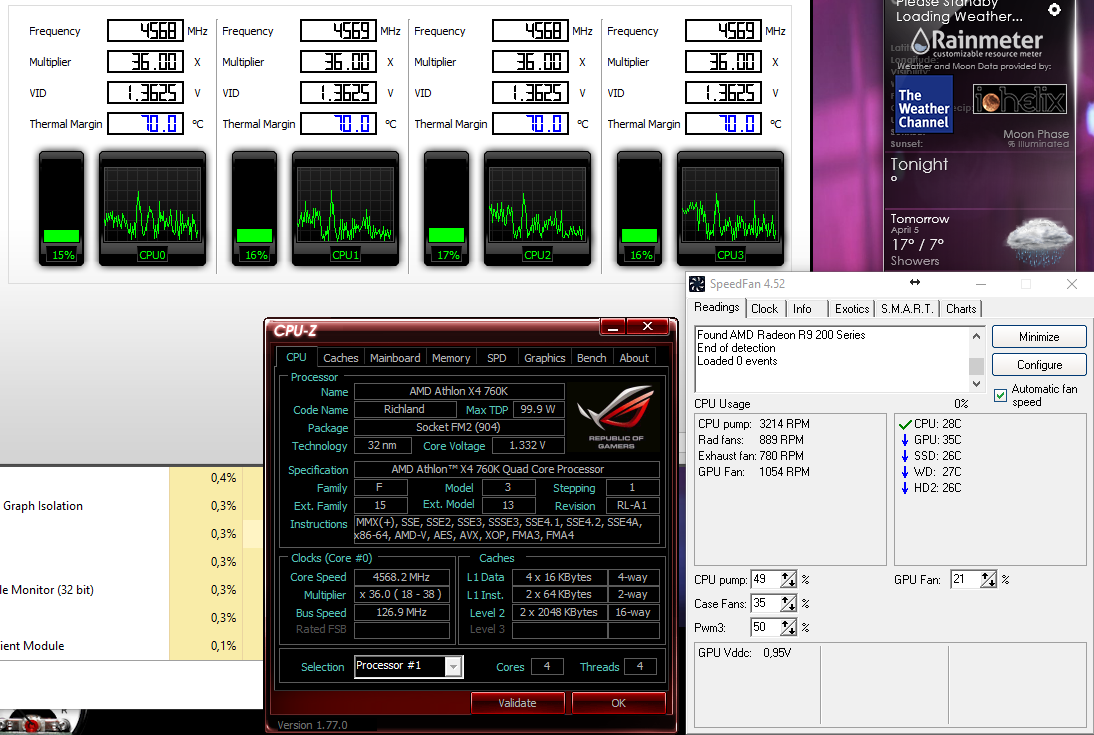The height and width of the screenshot is (735, 1094).
Task: Click the blue arrow beside GPU: 35C
Action: click(x=905, y=440)
